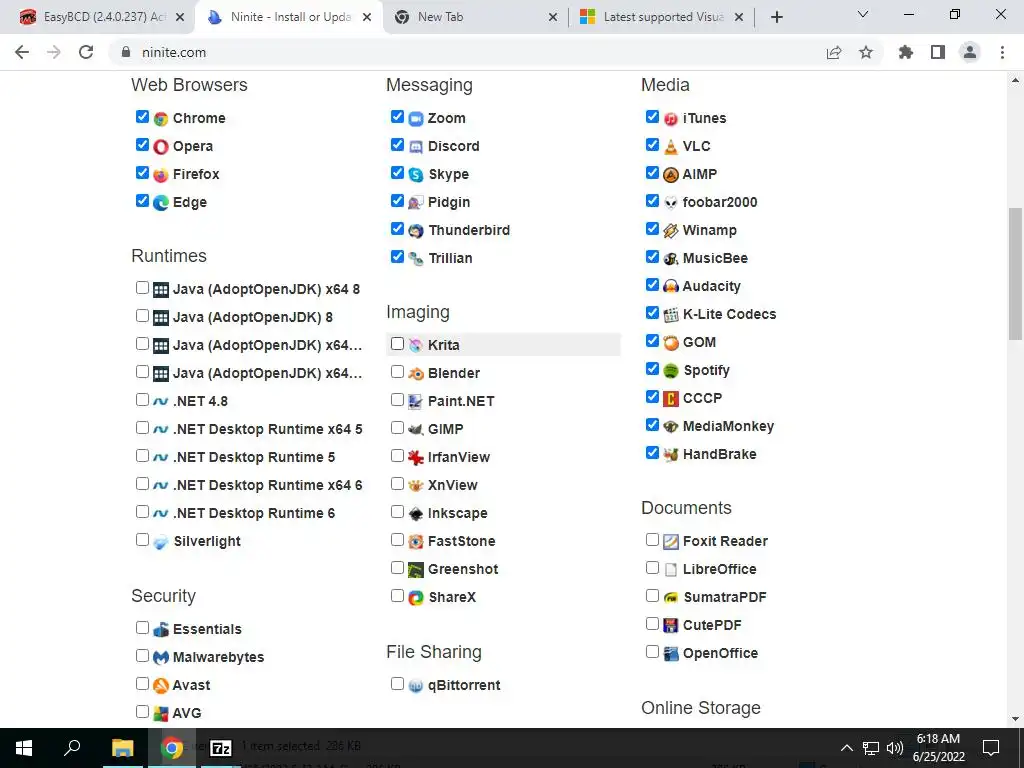
Task: Click the browser extensions puzzle icon
Action: pyautogui.click(x=905, y=52)
